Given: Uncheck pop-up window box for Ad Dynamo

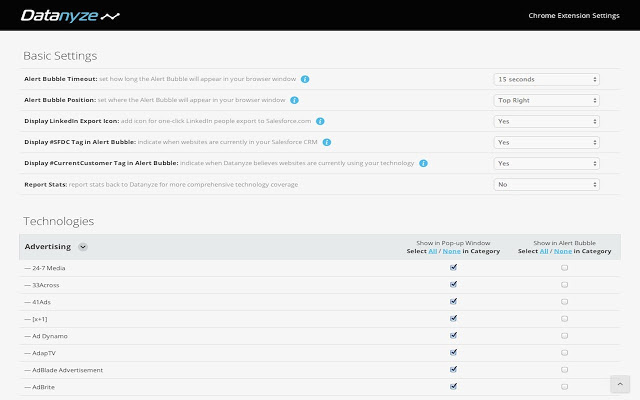Looking at the screenshot, I should click(x=453, y=336).
